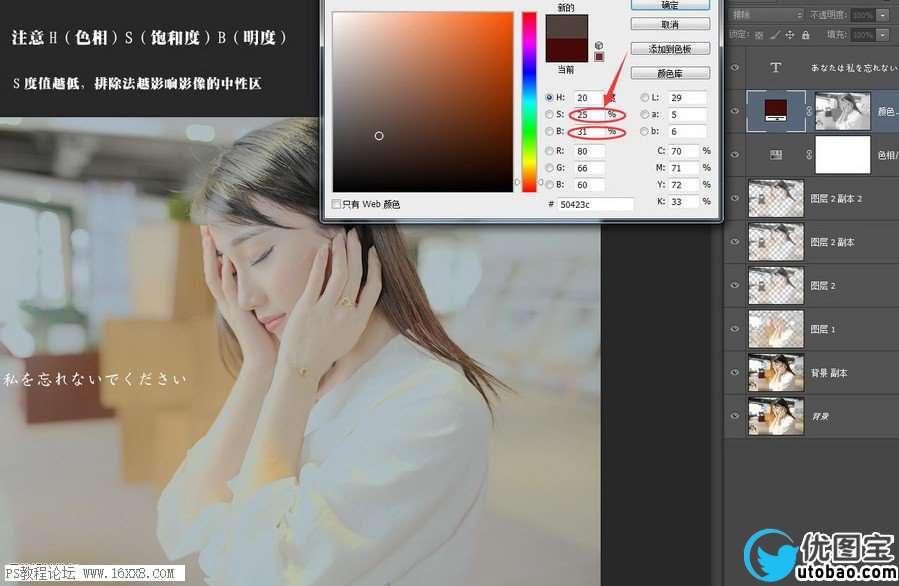Select the 背景 副本 layer thumbnail
The image size is (899, 586).
coord(776,373)
